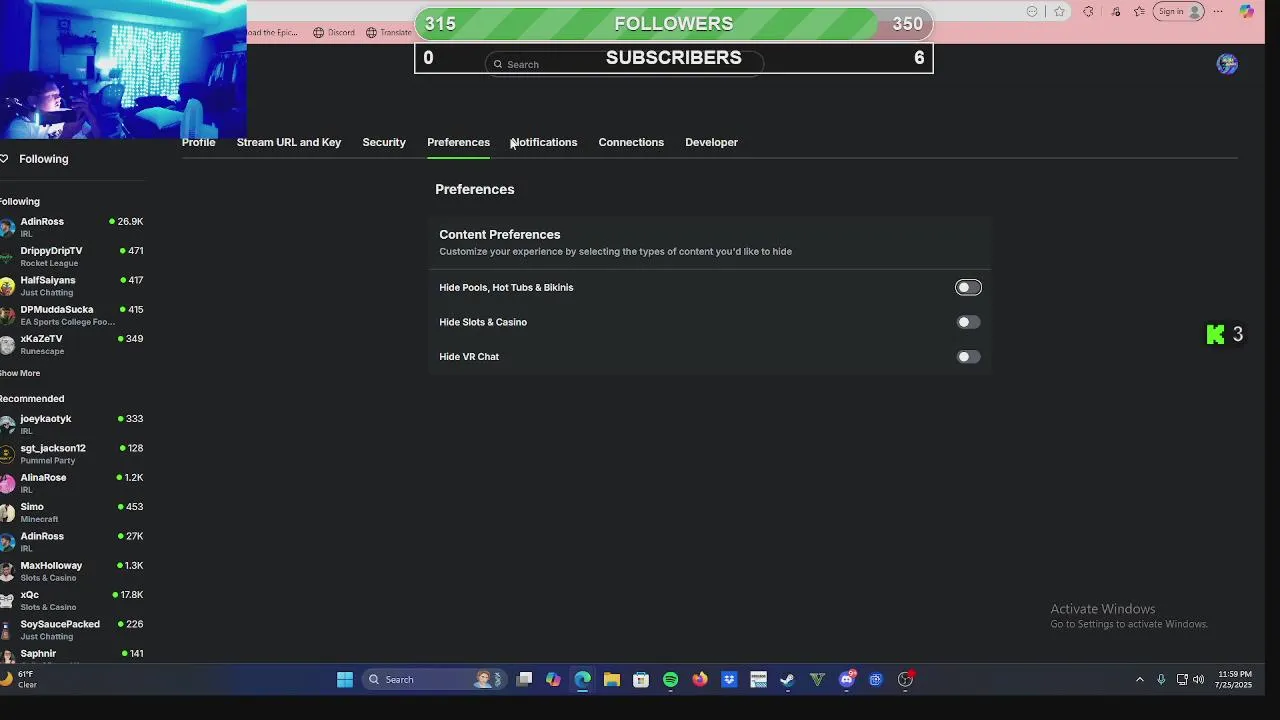Image resolution: width=1280 pixels, height=720 pixels.
Task: Open the Security tab
Action: 384,142
